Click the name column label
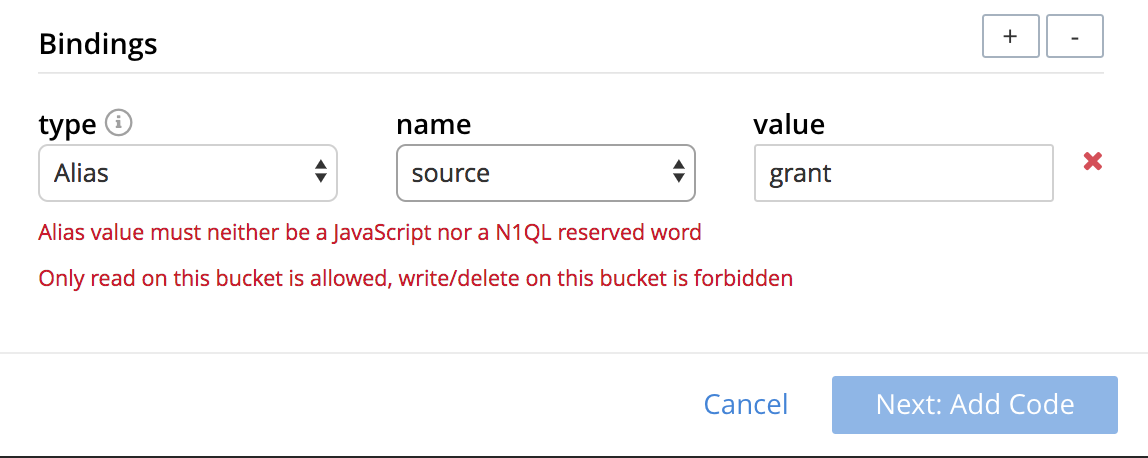The image size is (1148, 458). [x=433, y=124]
